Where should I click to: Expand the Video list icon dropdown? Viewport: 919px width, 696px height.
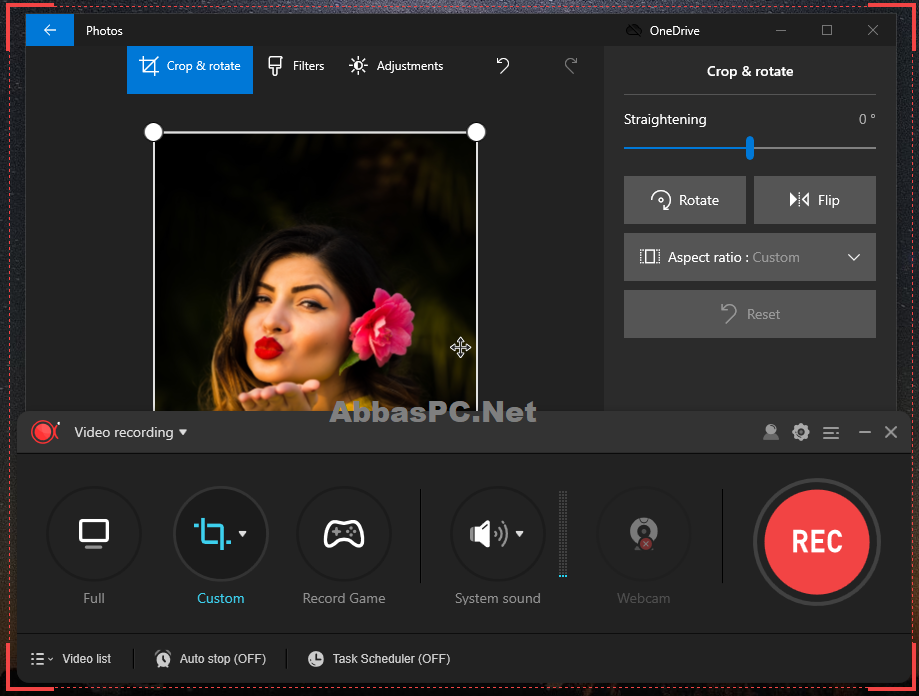point(42,659)
